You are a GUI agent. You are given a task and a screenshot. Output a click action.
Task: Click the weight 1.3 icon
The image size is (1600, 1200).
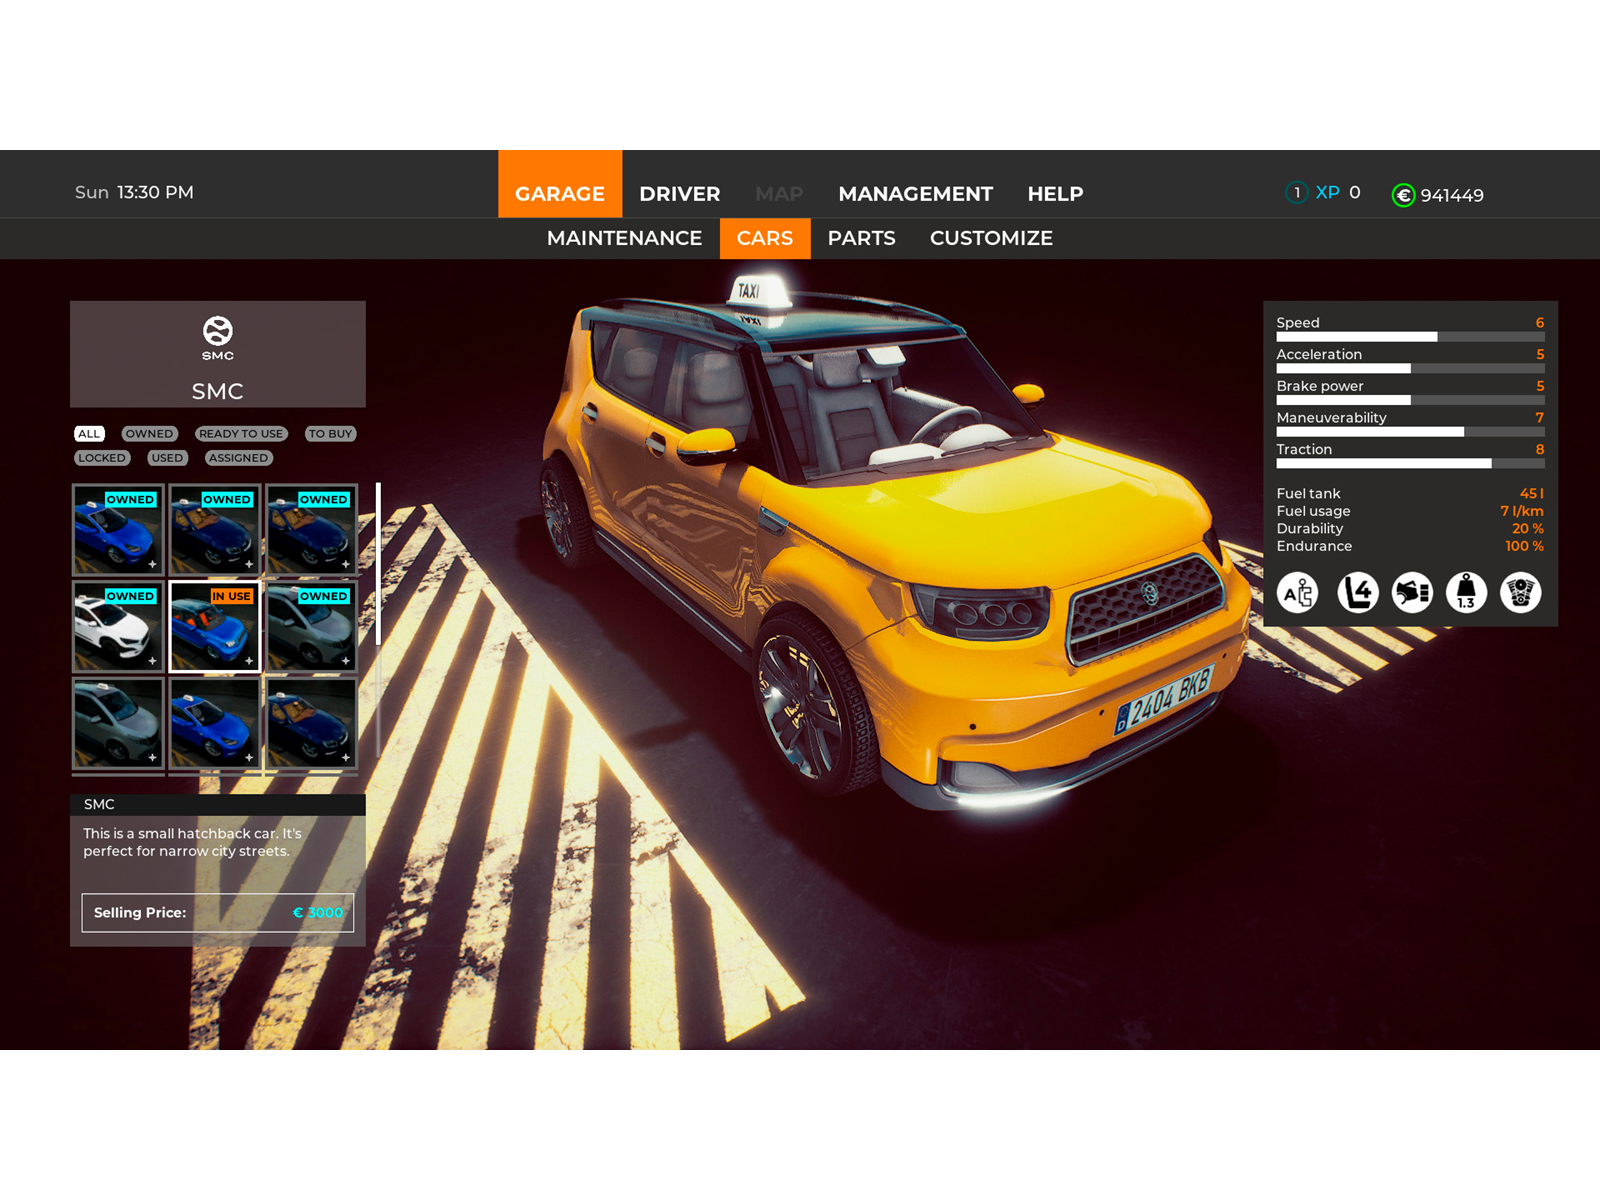click(1466, 593)
